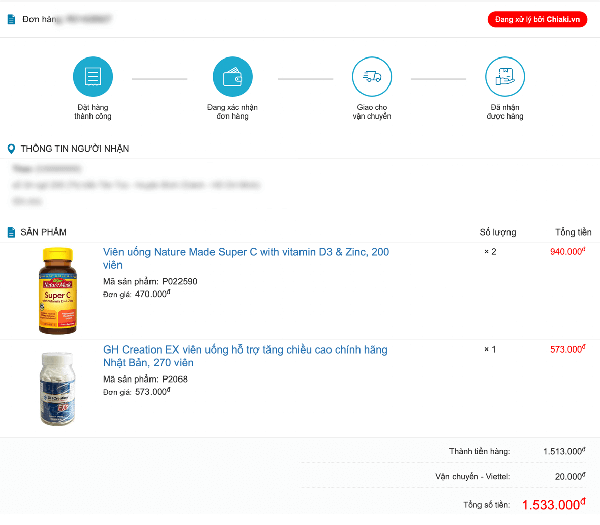Click the 573.000đ line total for GH Creation
This screenshot has height=525, width=600.
pos(567,349)
